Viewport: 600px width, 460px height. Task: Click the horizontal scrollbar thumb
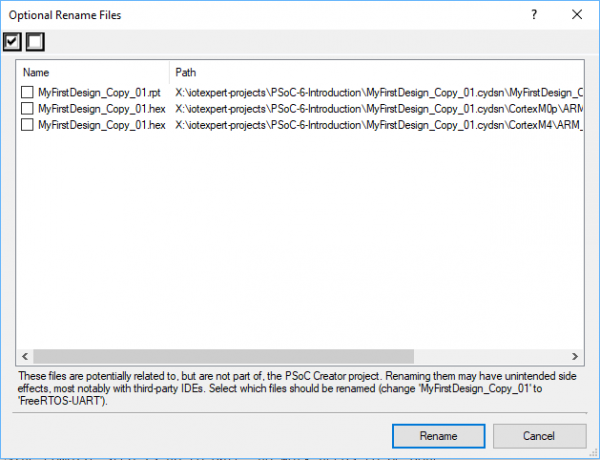click(x=222, y=356)
